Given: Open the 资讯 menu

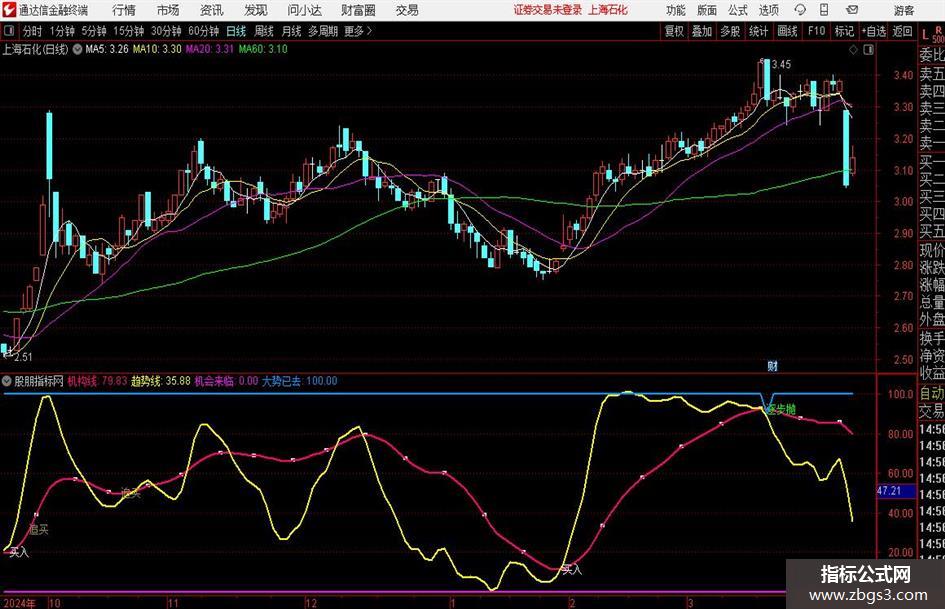Looking at the screenshot, I should (211, 10).
